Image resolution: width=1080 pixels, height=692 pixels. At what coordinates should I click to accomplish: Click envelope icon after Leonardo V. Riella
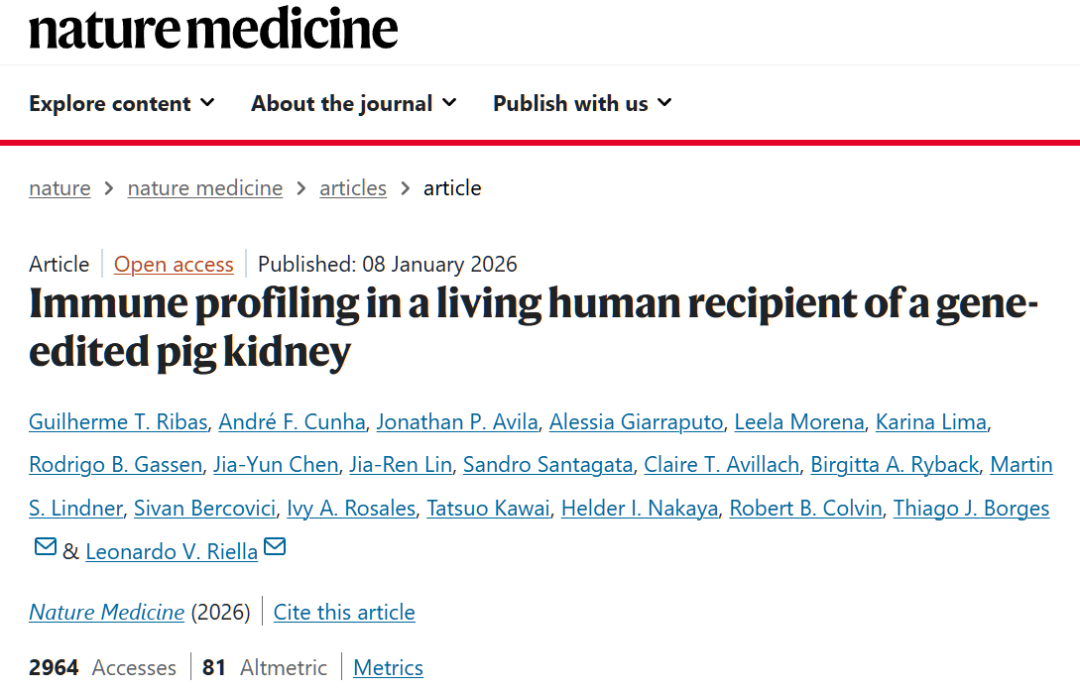[274, 546]
